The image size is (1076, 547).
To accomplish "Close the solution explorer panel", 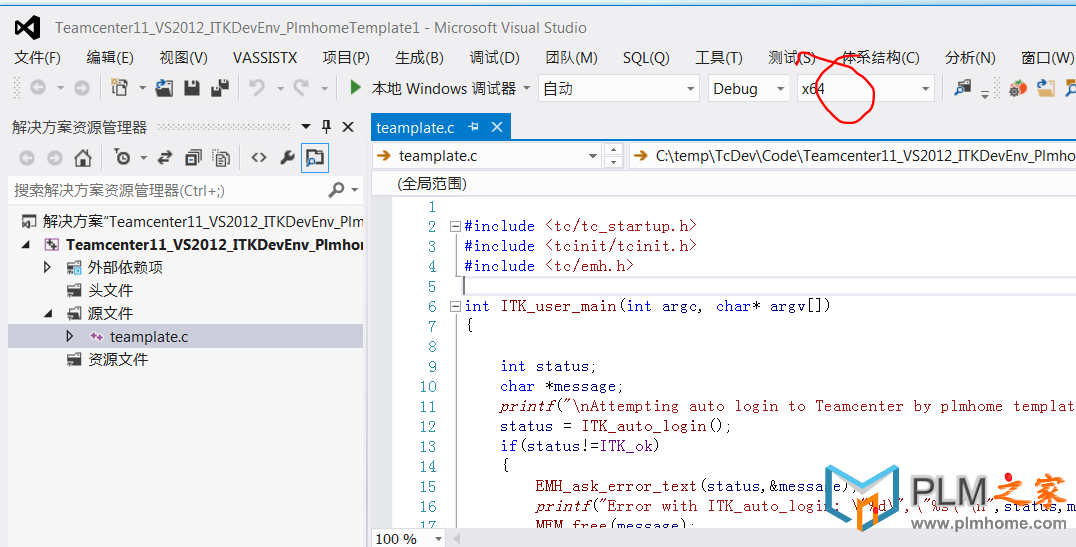I will coord(348,126).
